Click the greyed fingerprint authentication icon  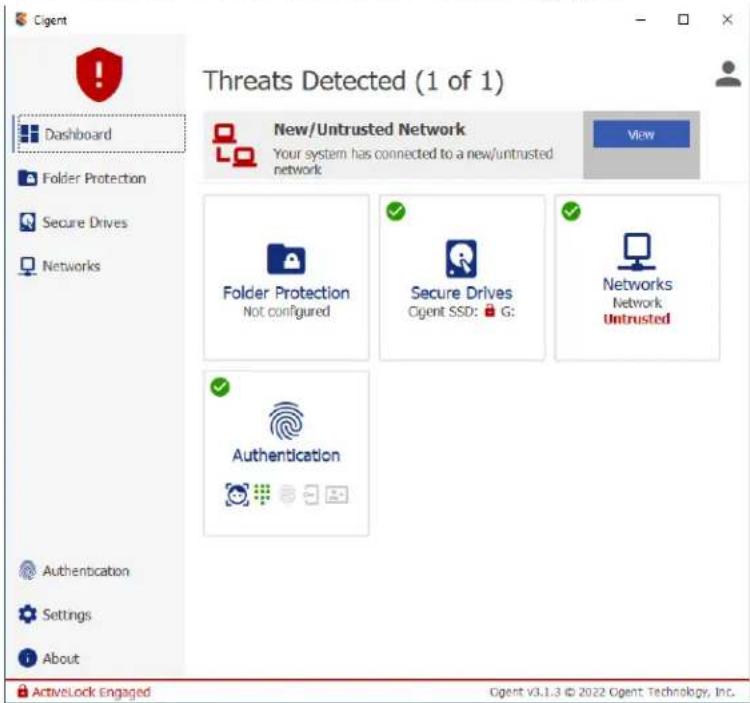pos(287,494)
